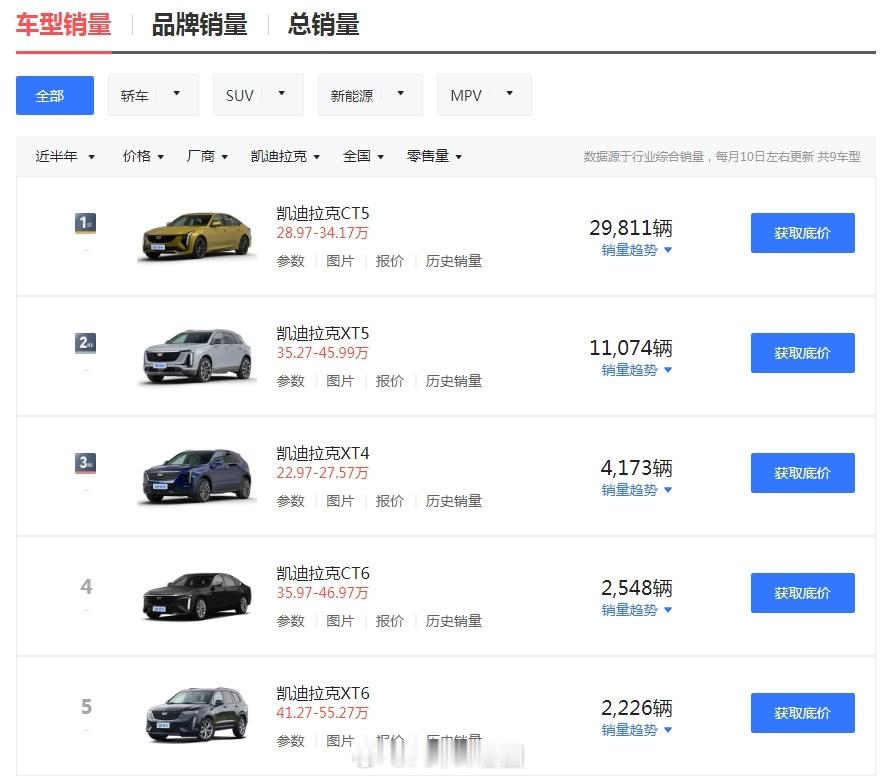Expand the 全国 region dropdown
Screen dimensions: 880x776
tap(363, 156)
